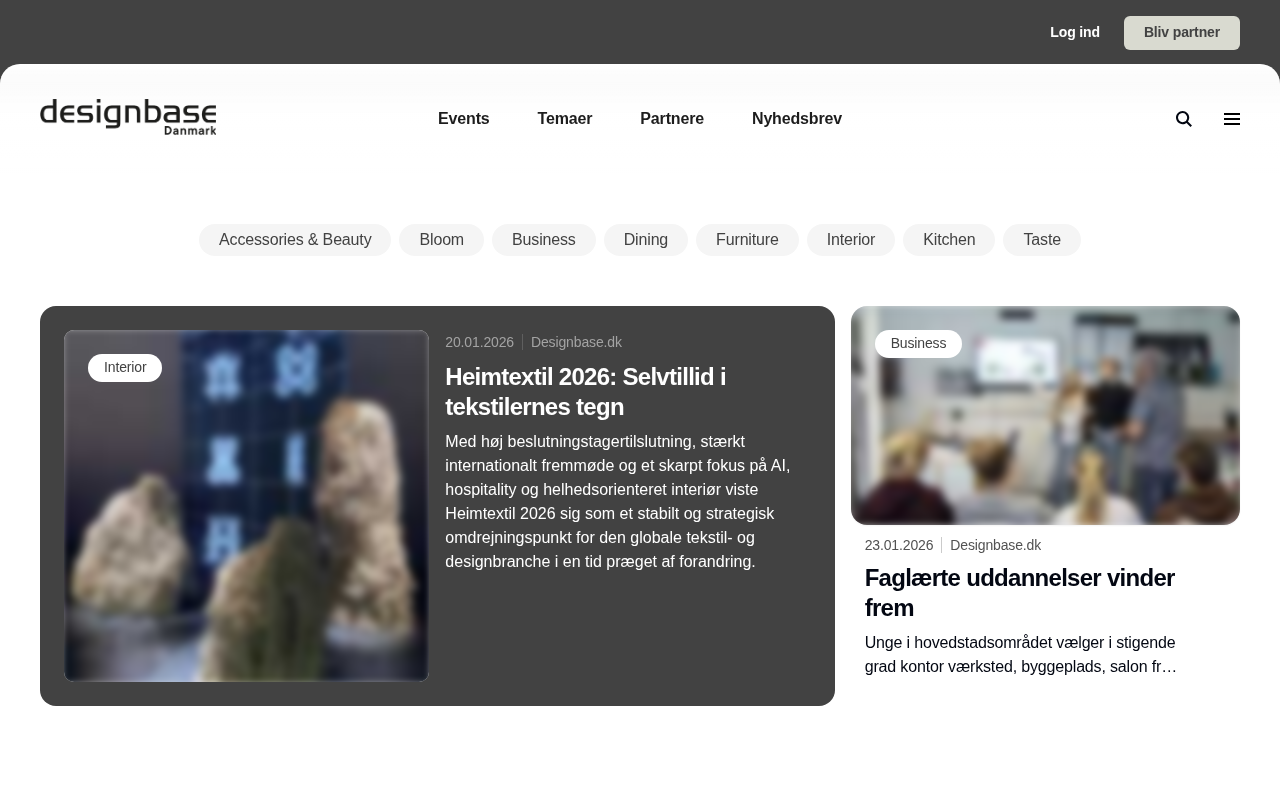This screenshot has height=800, width=1280.
Task: Open the Heimtextil 2026 article headline
Action: (x=586, y=392)
